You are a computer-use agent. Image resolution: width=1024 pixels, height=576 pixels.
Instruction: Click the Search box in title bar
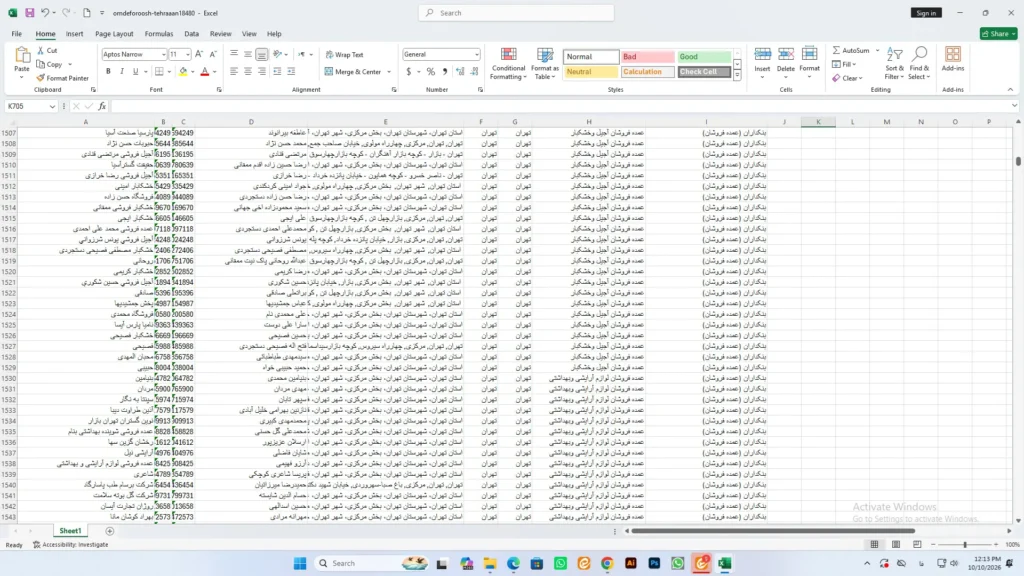pos(516,12)
